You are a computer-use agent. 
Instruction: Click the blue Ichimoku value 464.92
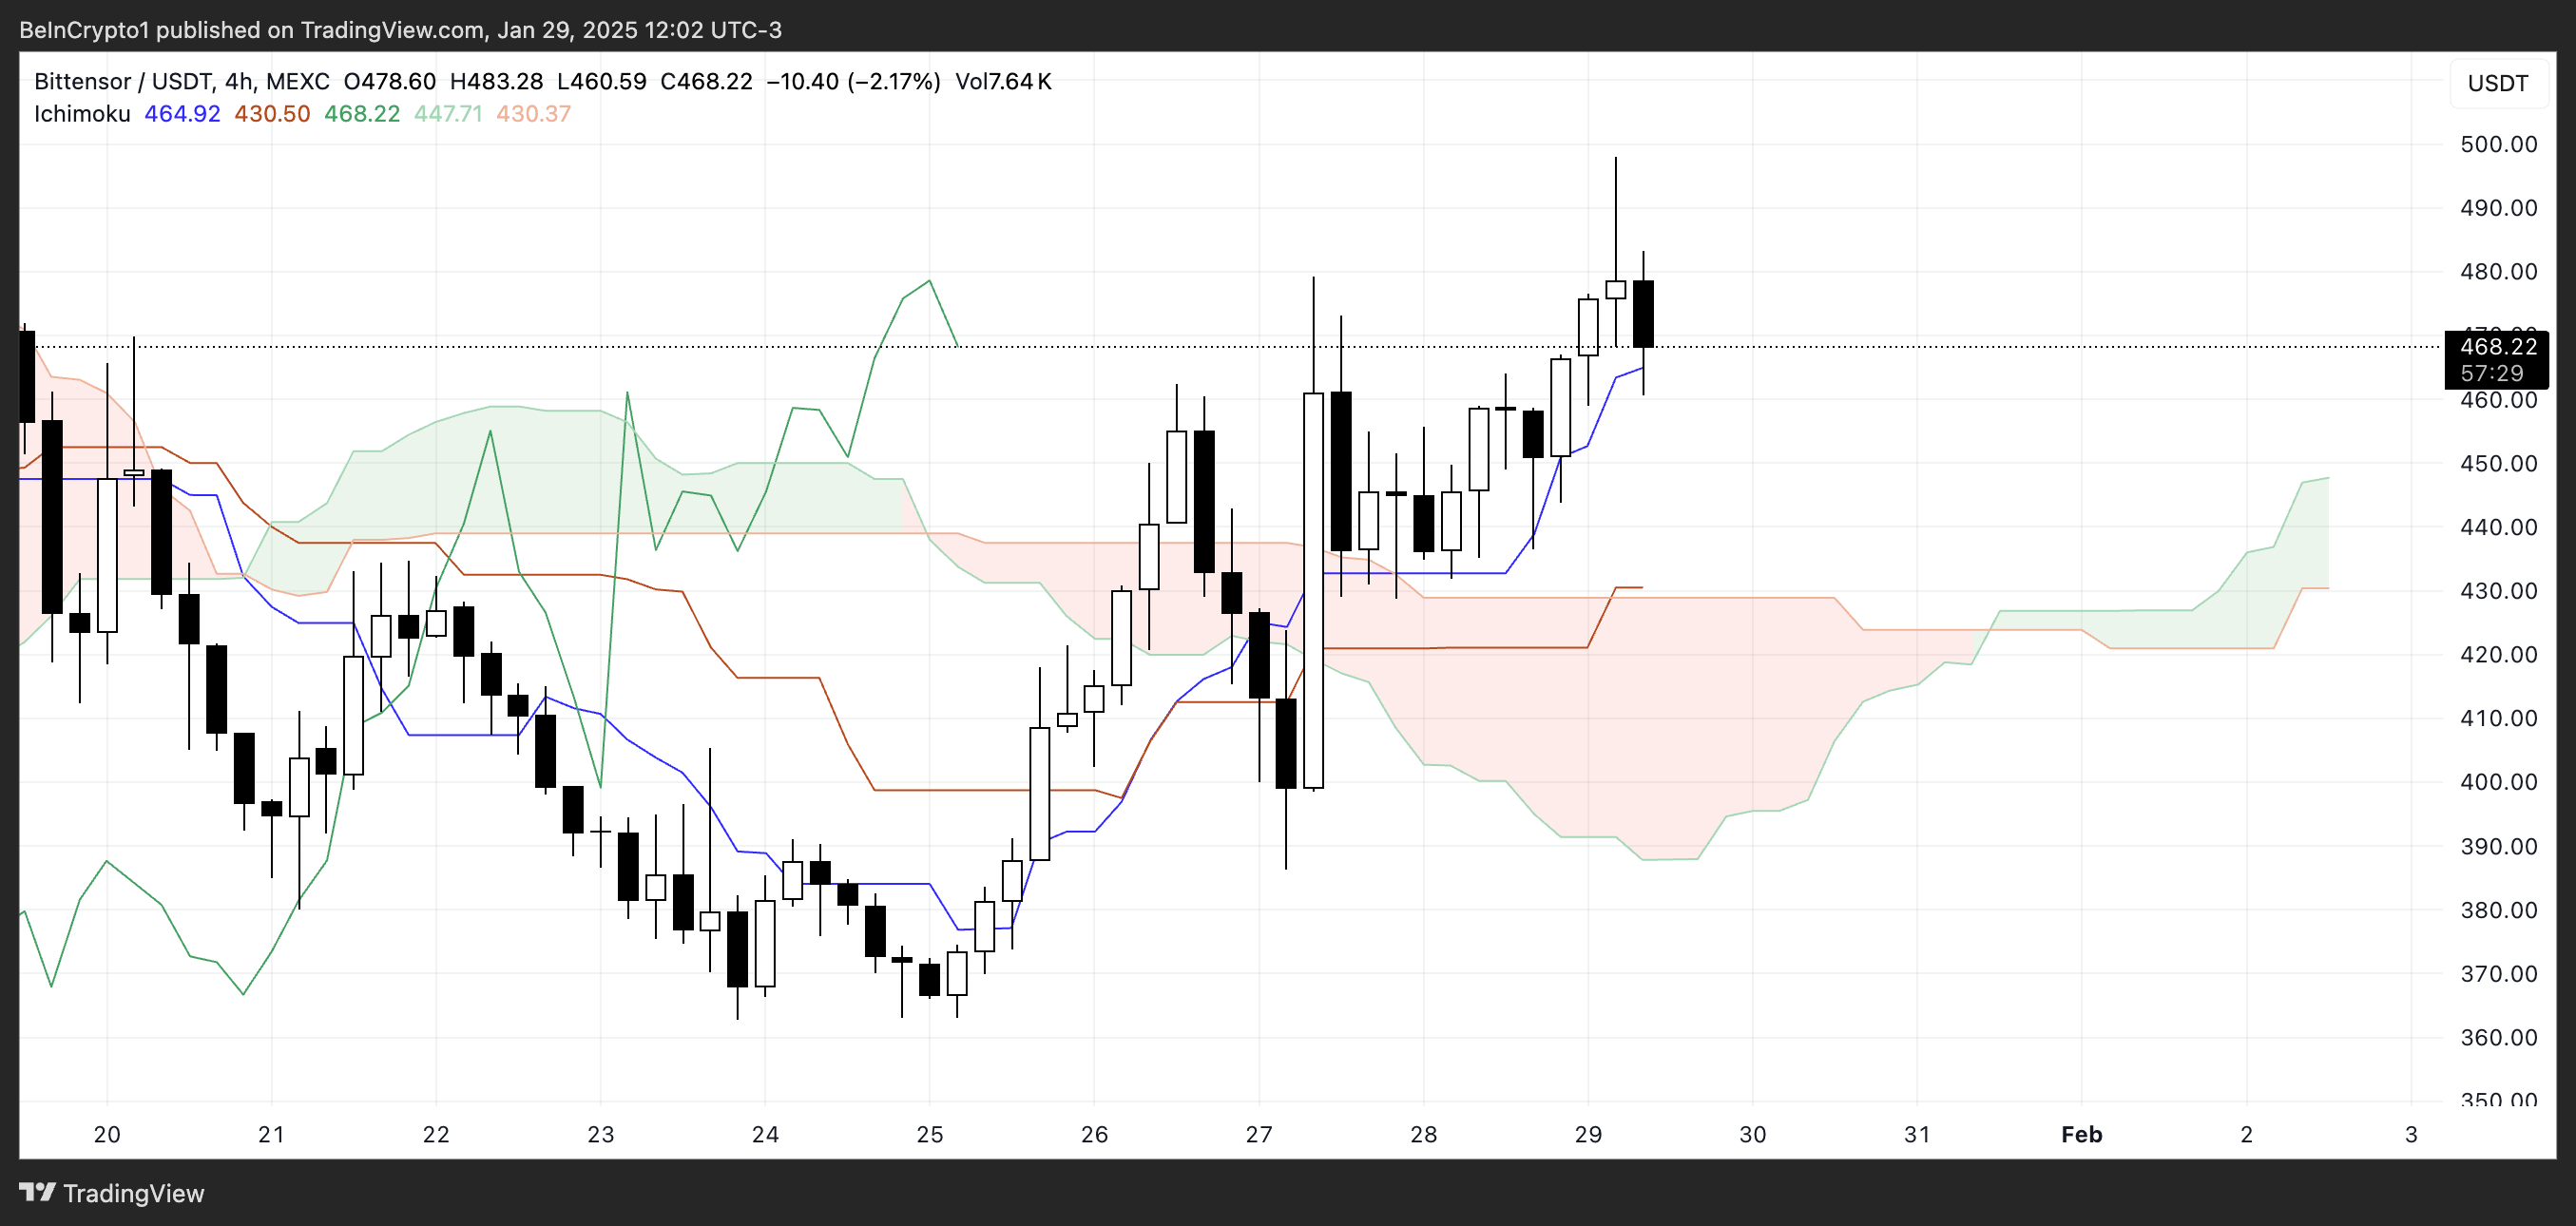click(182, 114)
